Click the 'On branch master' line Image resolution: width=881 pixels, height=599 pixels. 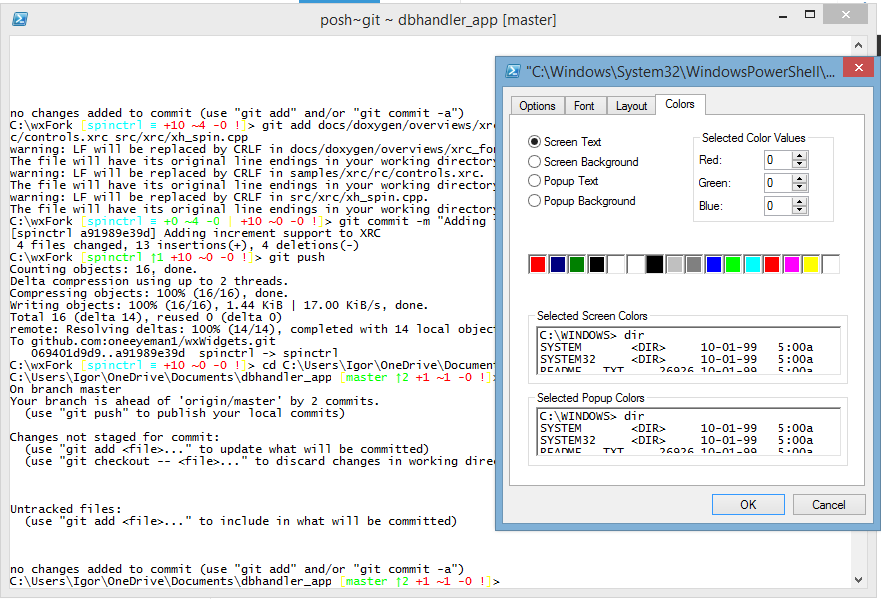(65, 389)
